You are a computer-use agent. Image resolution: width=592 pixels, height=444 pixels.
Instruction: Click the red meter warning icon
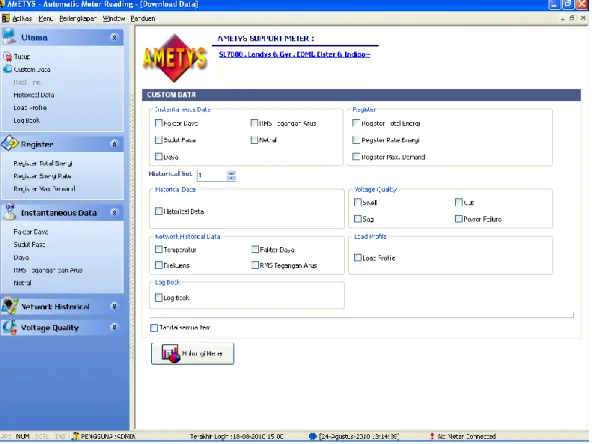[x=432, y=436]
